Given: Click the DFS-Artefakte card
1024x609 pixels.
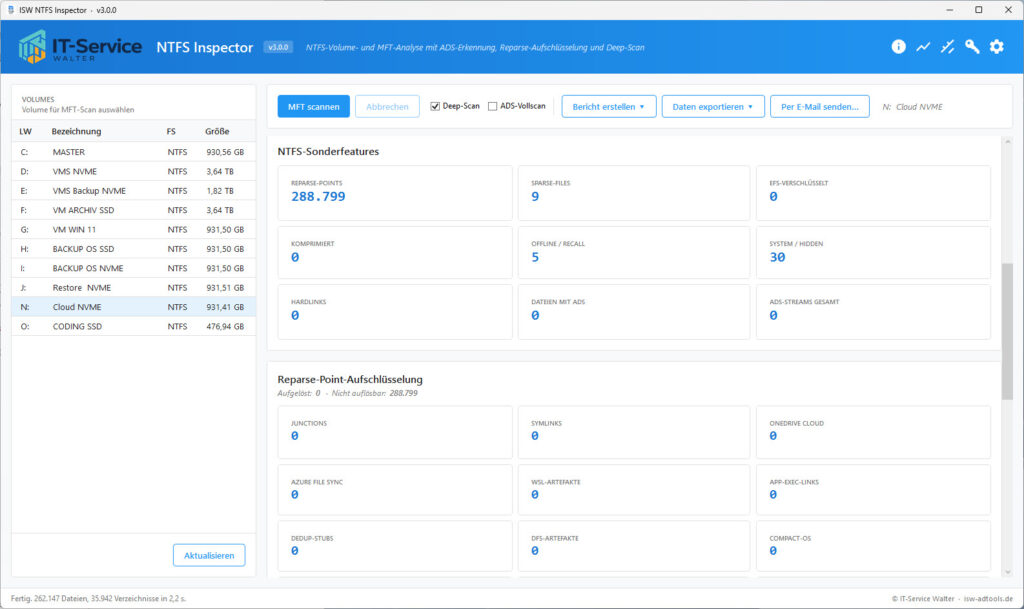Looking at the screenshot, I should point(633,546).
